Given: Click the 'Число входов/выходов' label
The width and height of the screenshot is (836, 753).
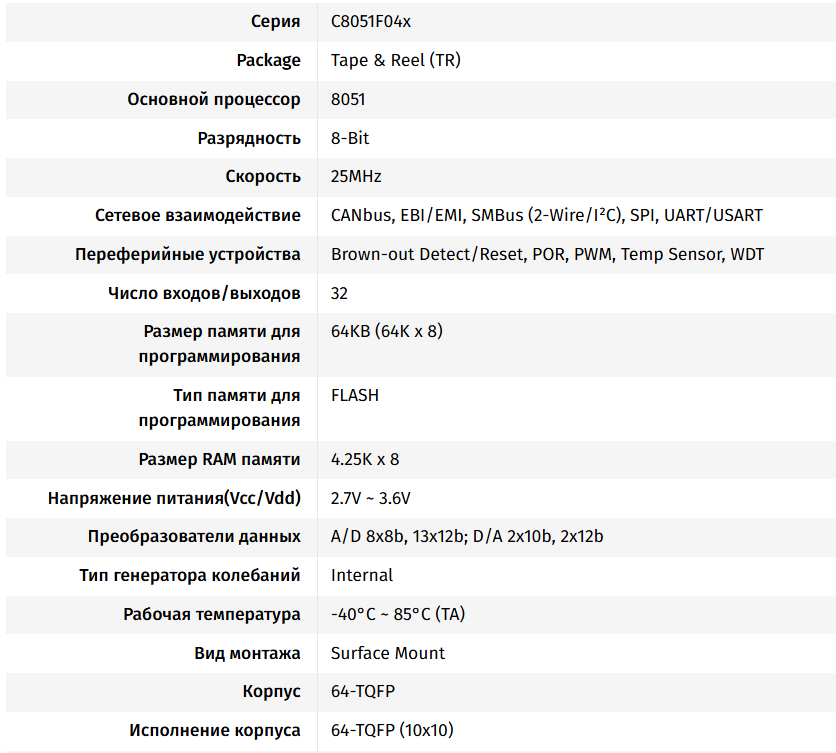Looking at the screenshot, I should (204, 293).
